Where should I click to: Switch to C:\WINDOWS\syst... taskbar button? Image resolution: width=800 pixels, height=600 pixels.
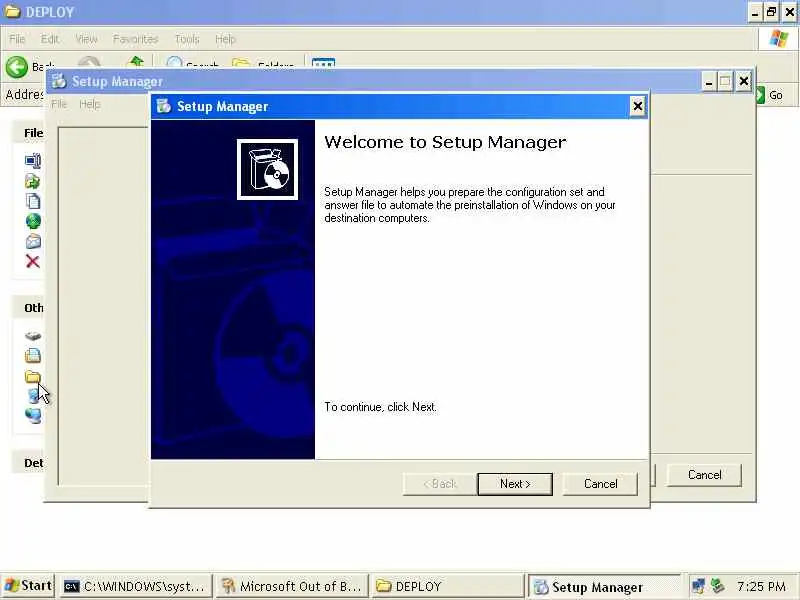[x=135, y=587]
